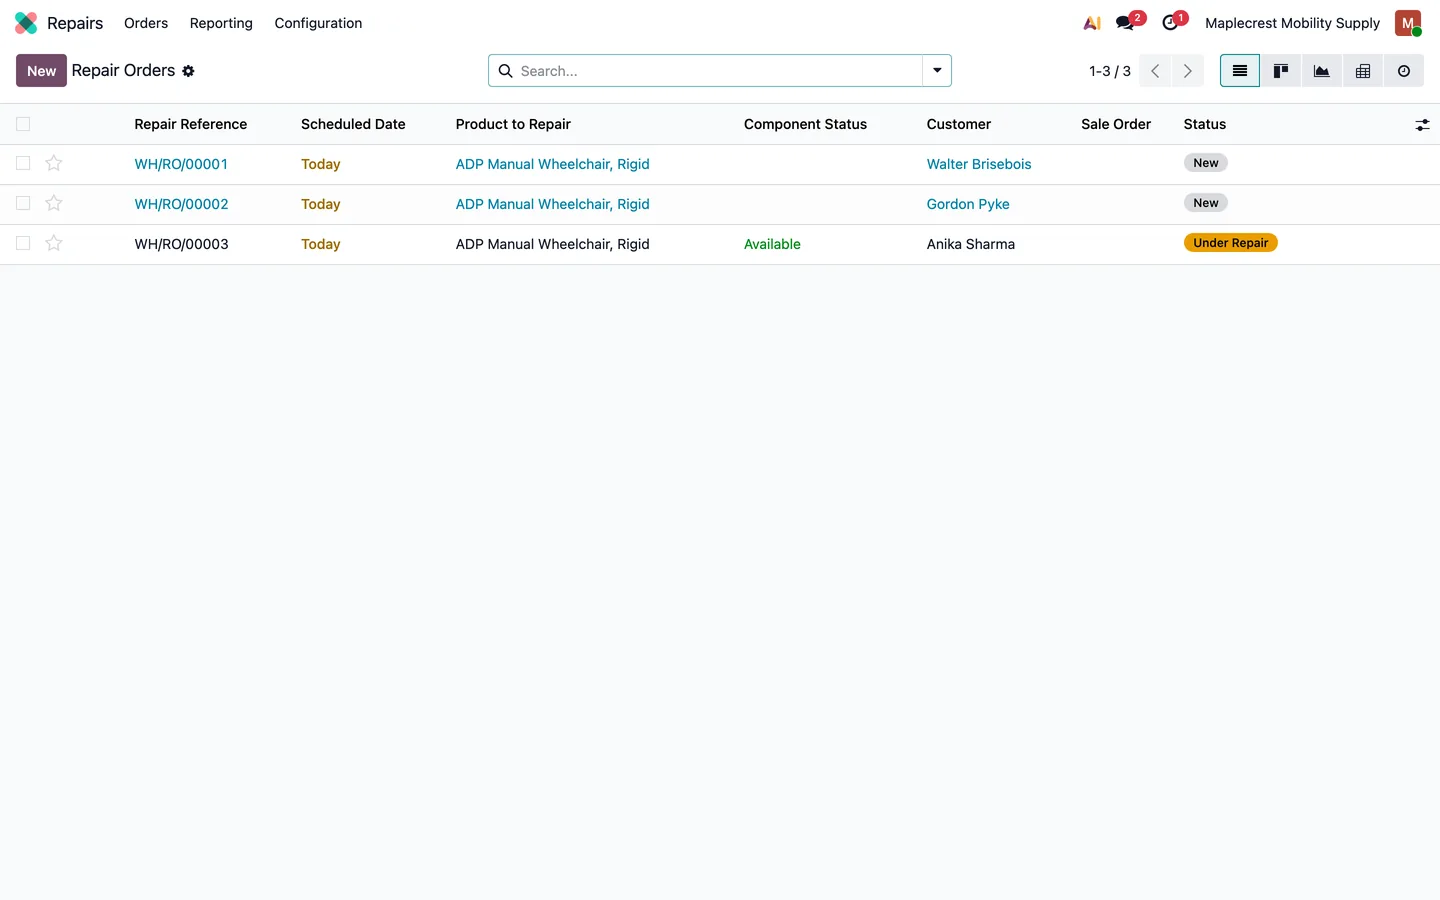Open customer Walter Brisebois link

pos(978,164)
